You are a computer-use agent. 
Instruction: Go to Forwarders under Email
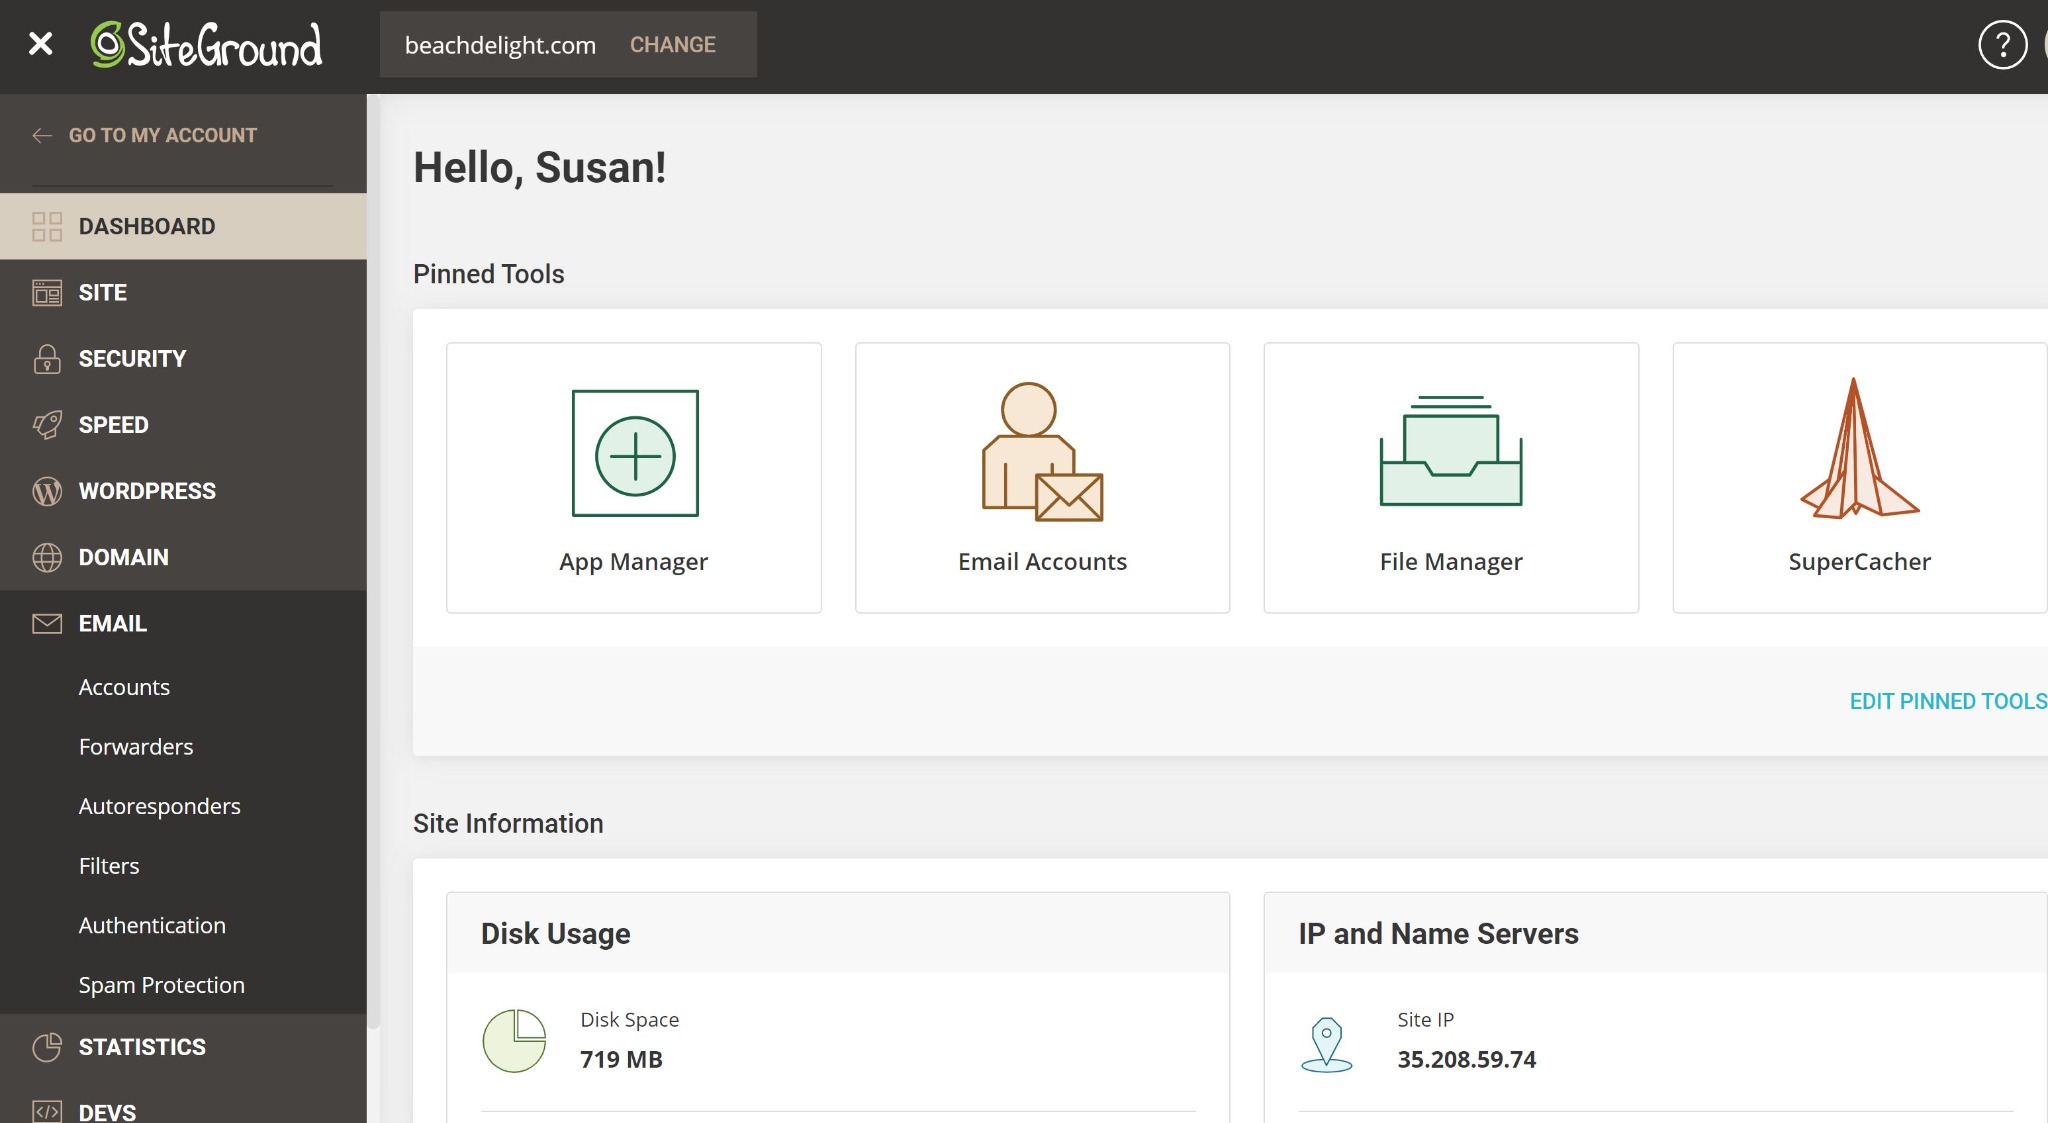(x=136, y=746)
